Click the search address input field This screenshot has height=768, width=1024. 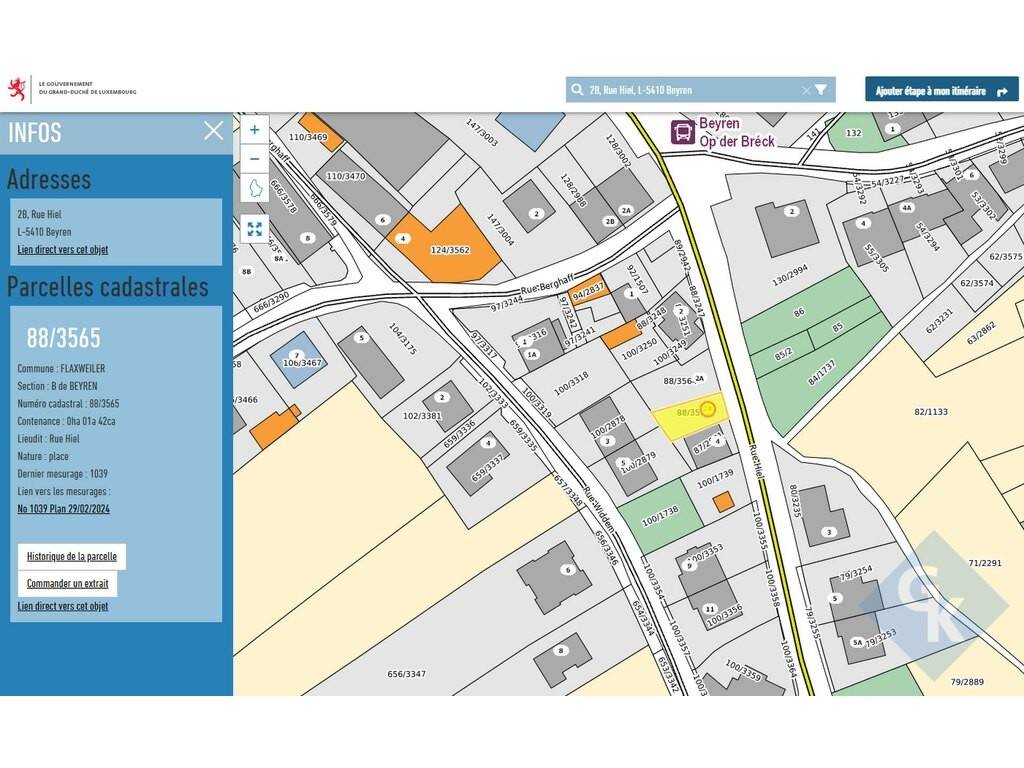tap(690, 90)
